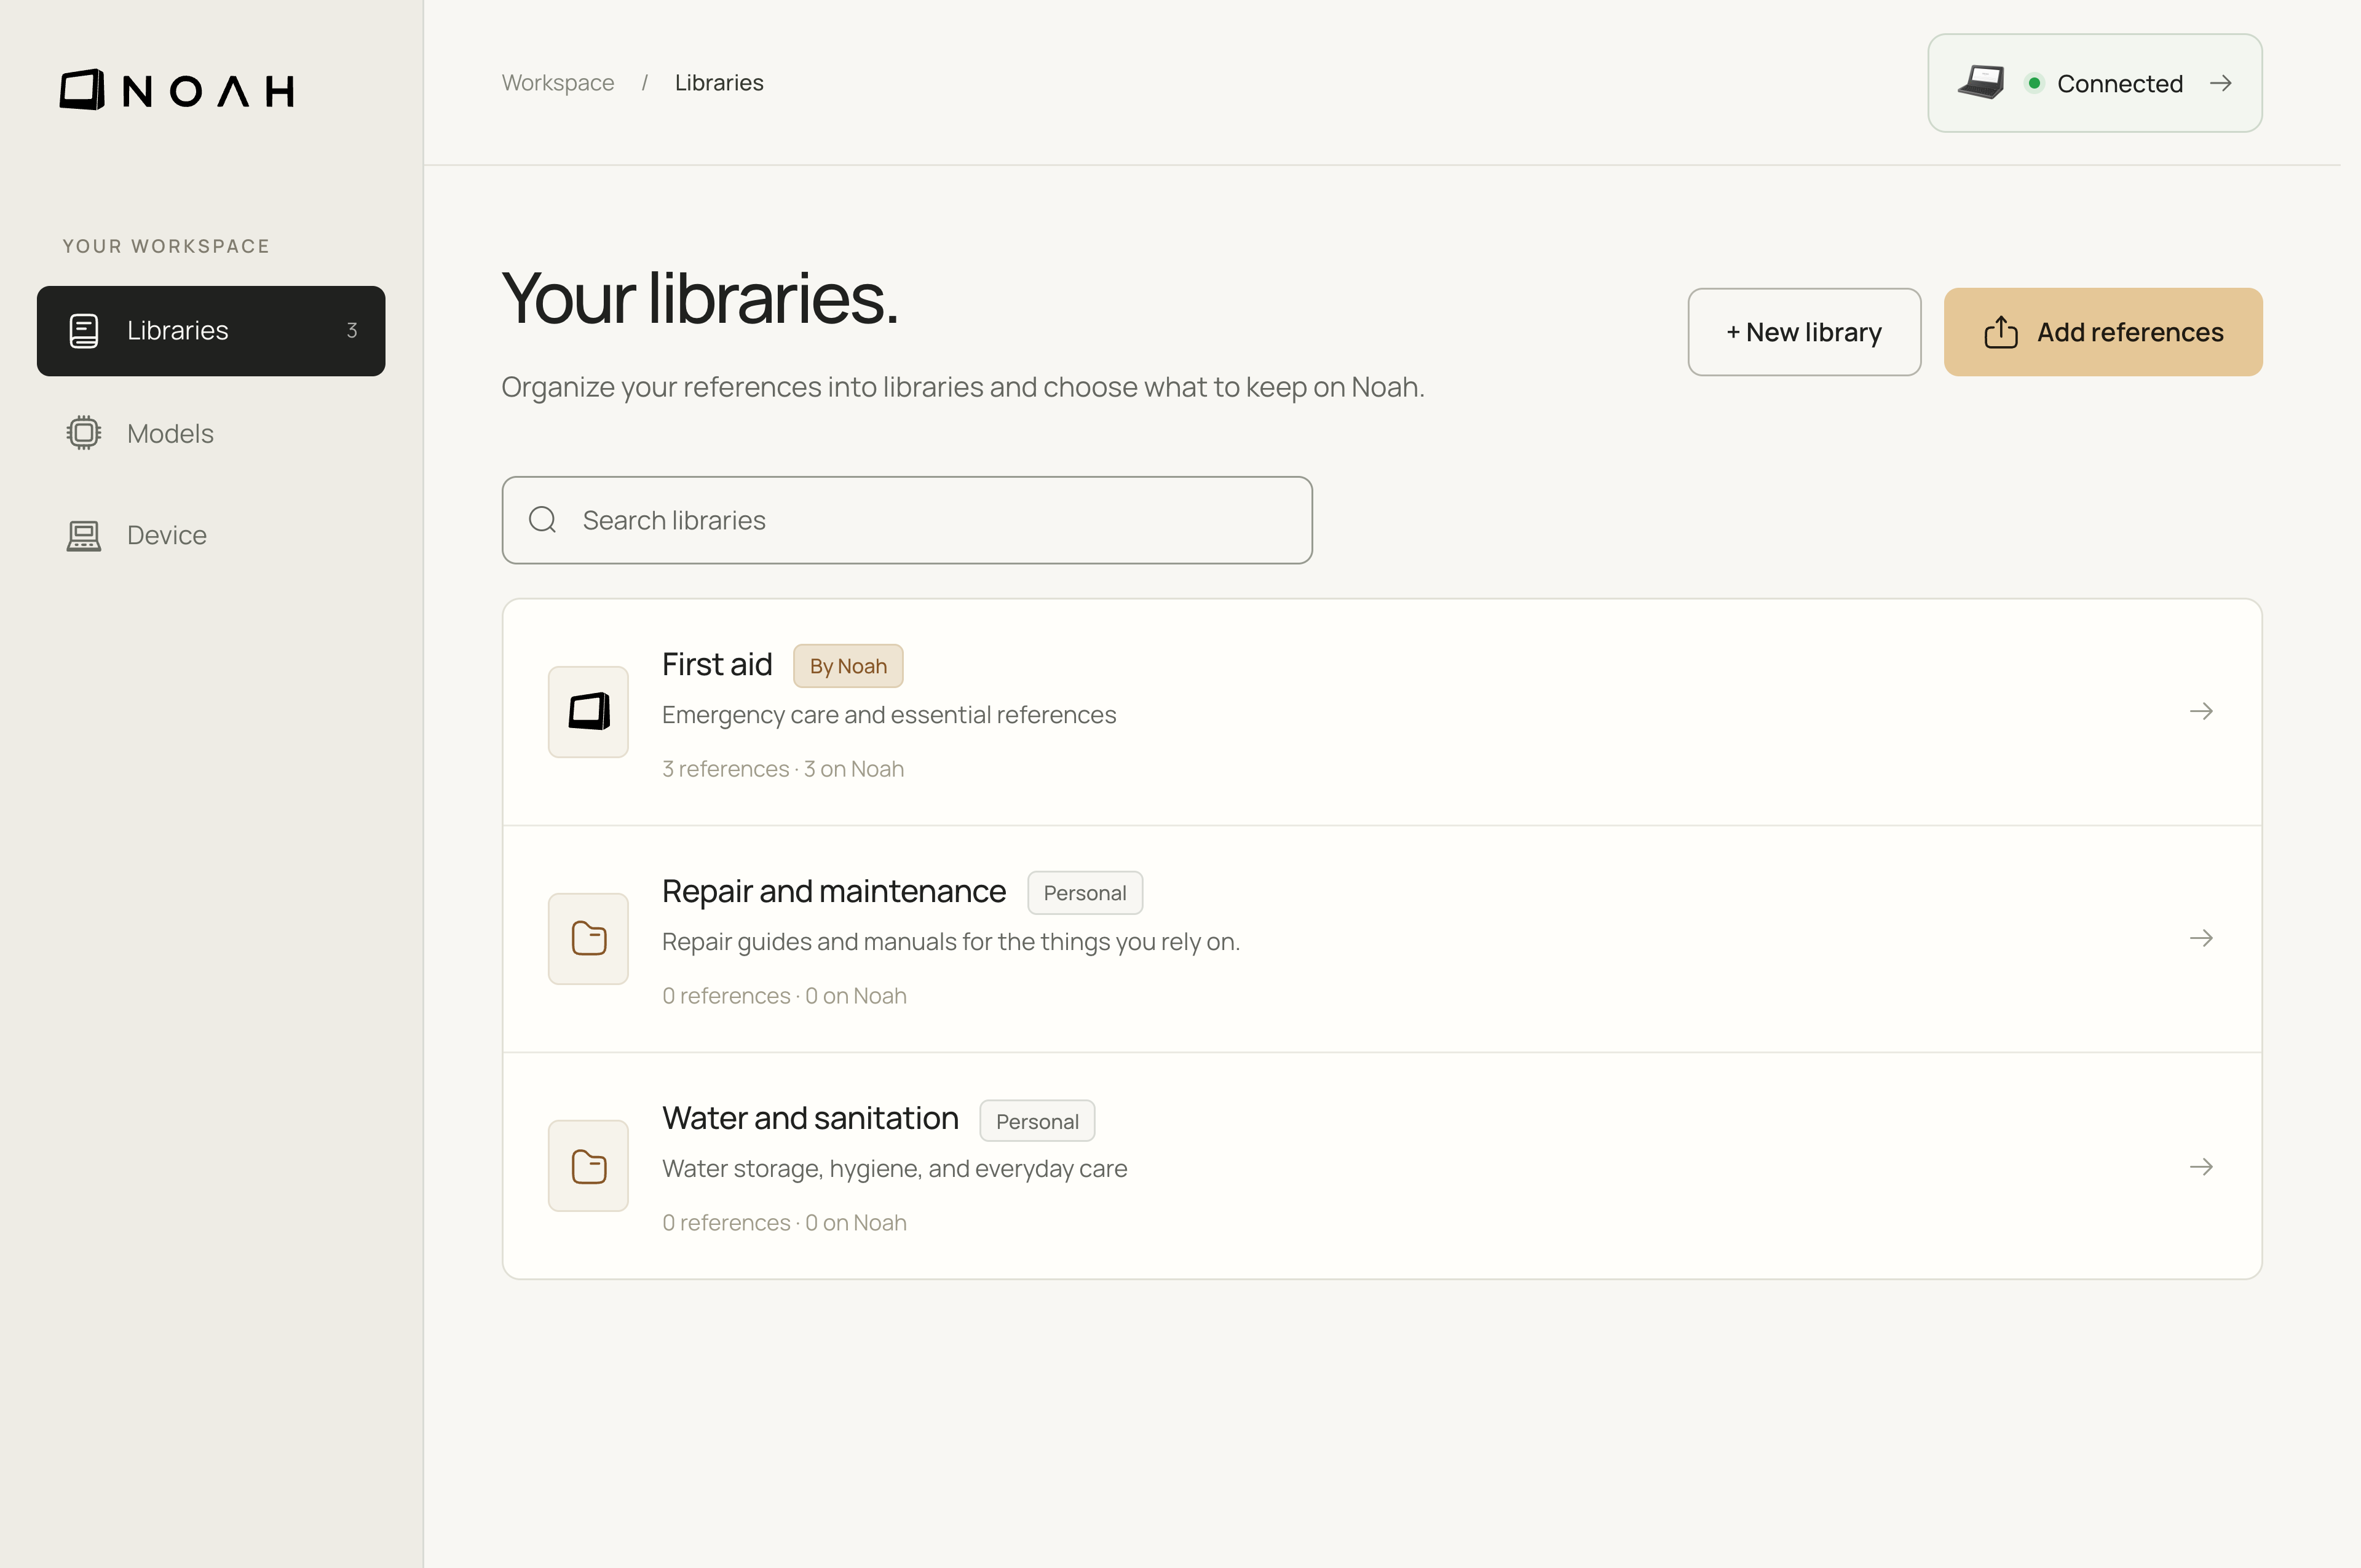Click the arrow on the First aid row
This screenshot has height=1568, width=2361.
(2201, 711)
